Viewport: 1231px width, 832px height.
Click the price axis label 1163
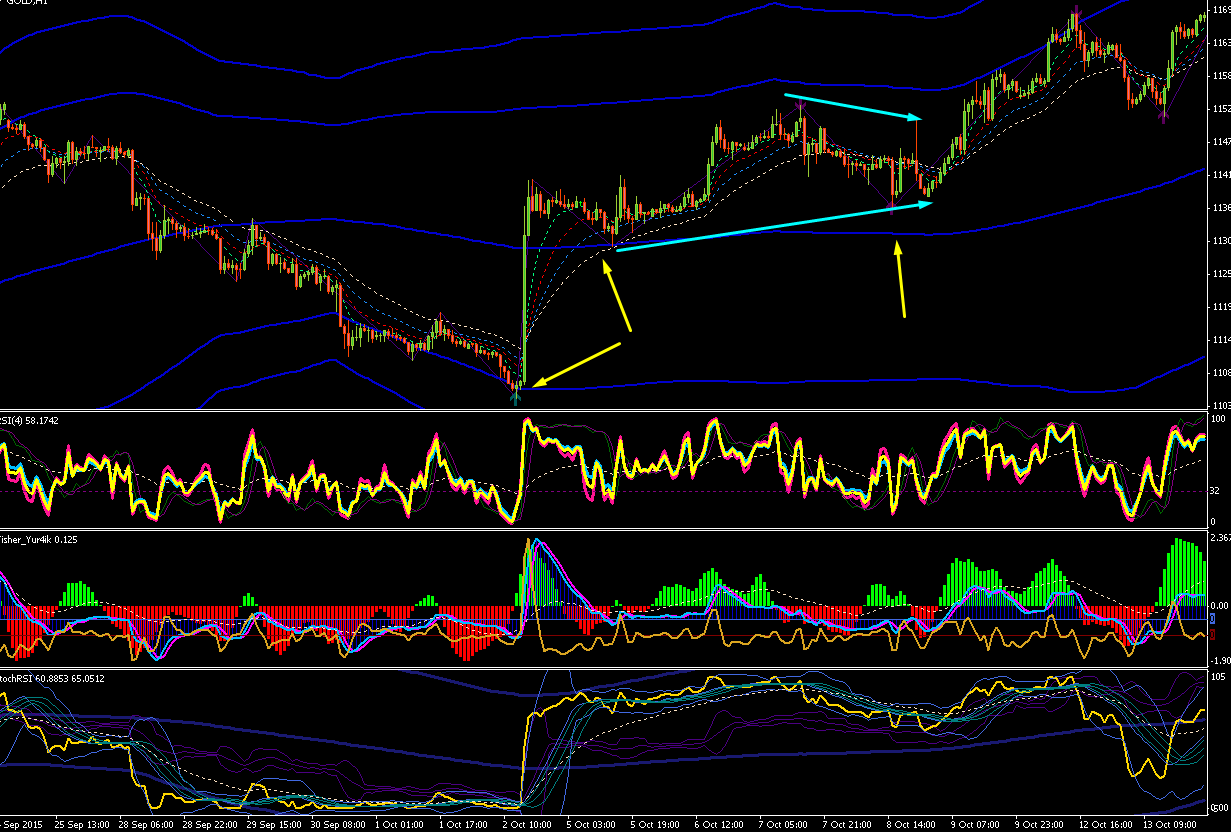click(x=1221, y=43)
